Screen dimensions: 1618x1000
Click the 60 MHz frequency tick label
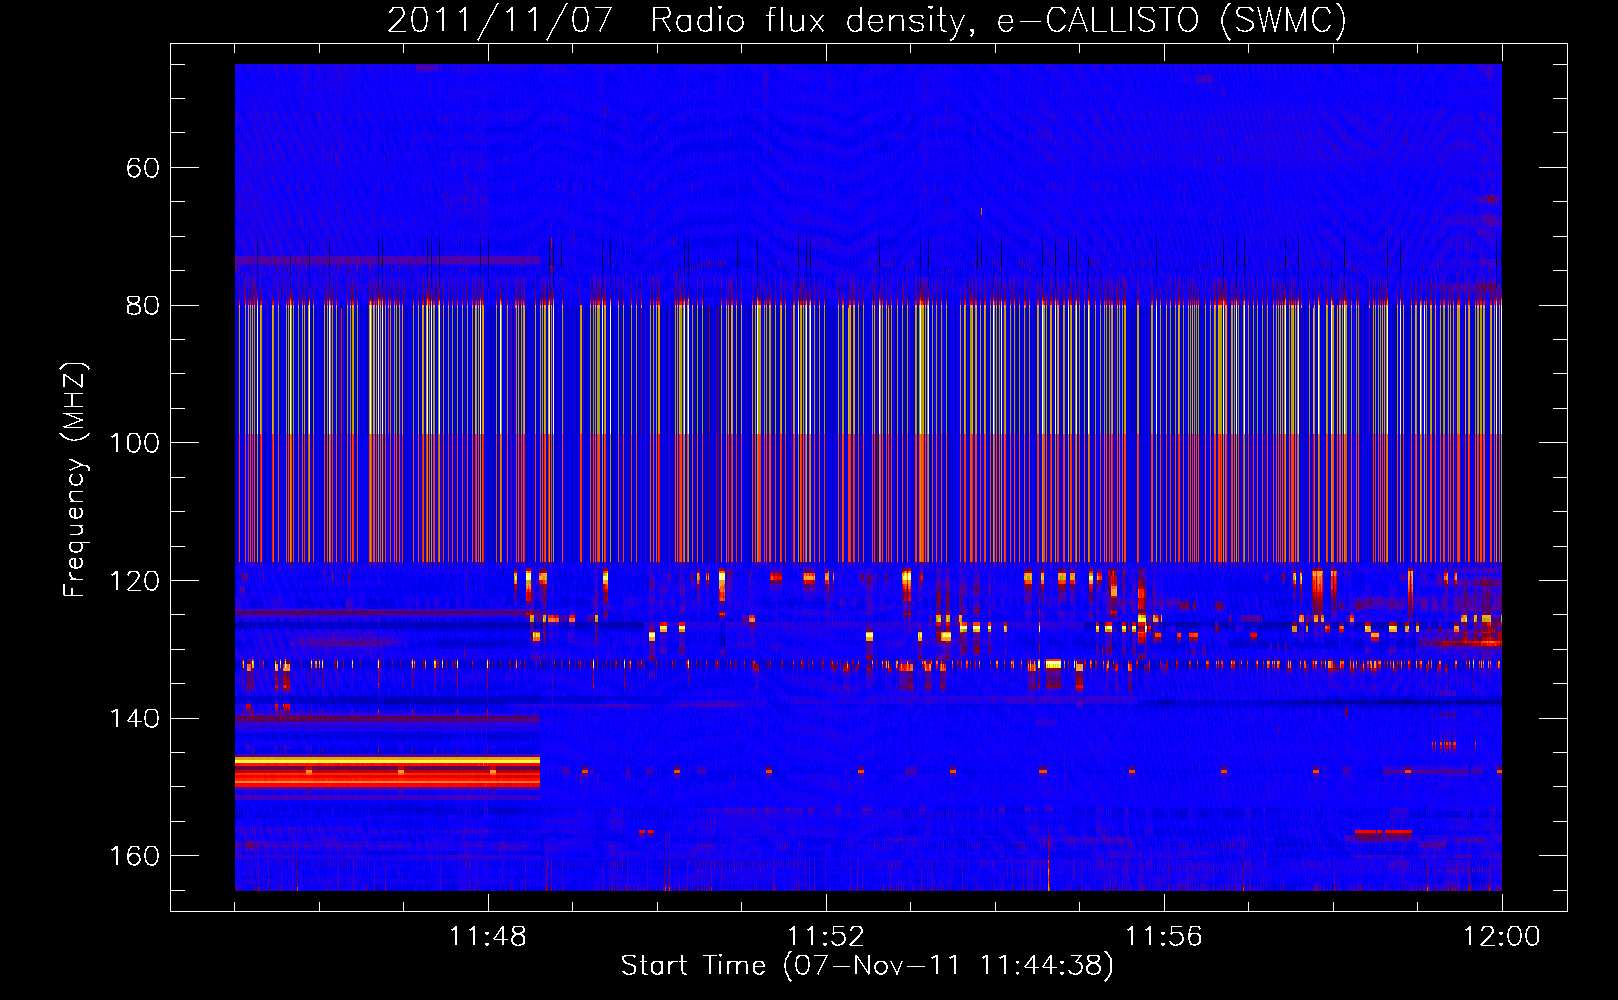143,168
